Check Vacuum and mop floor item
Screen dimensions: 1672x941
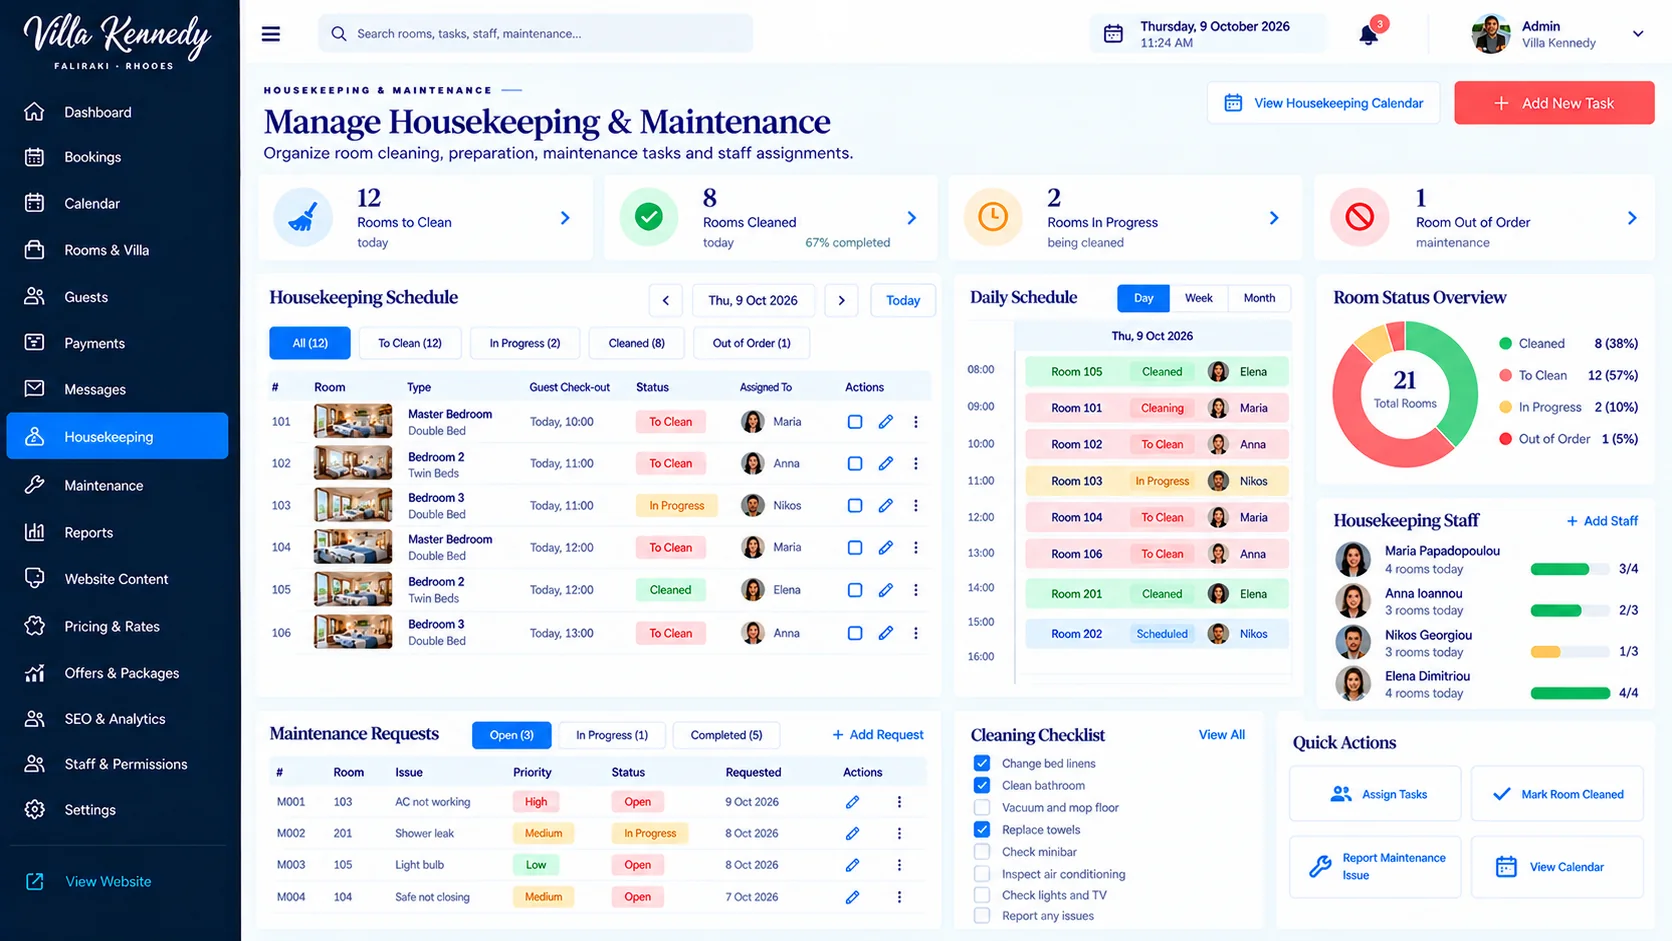pos(982,807)
